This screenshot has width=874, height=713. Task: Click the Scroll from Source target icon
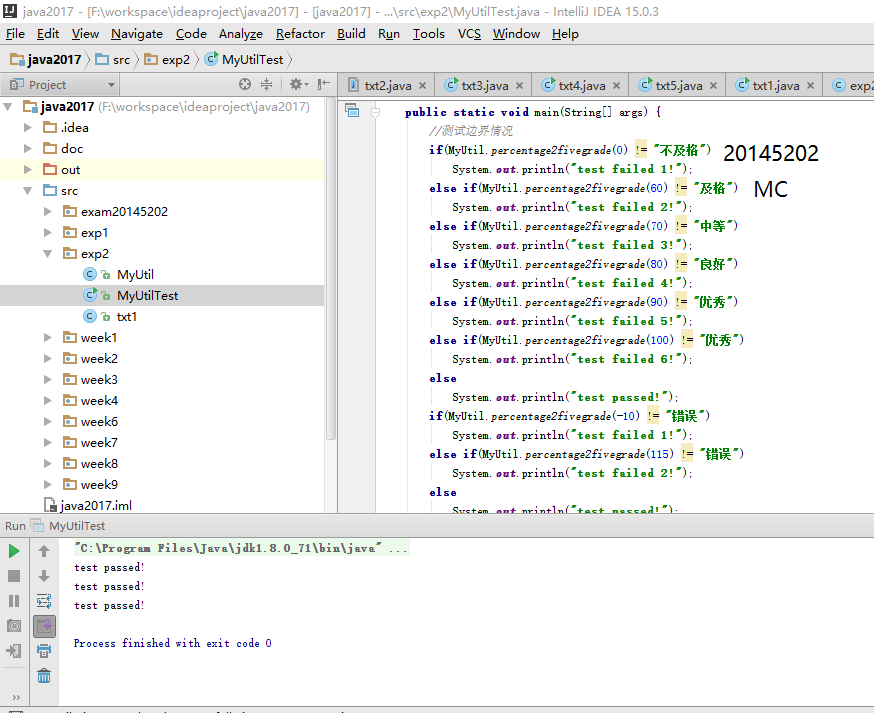245,84
